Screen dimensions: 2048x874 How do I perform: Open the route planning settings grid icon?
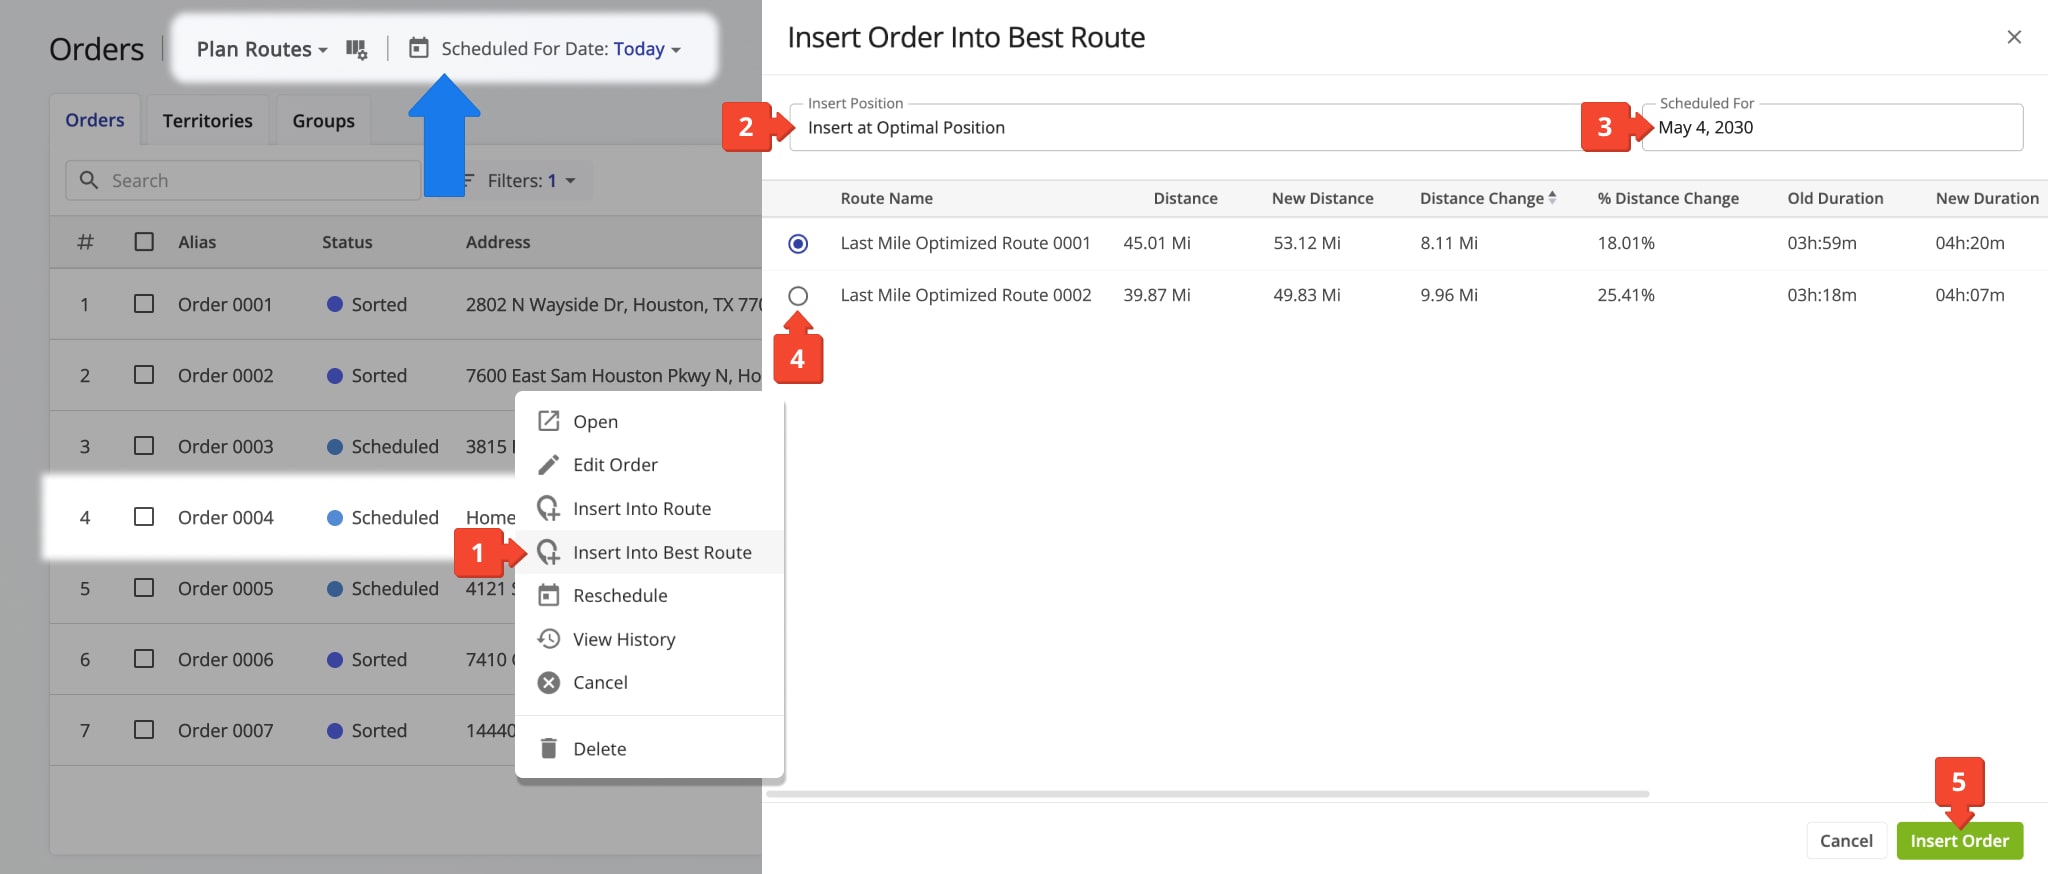click(357, 49)
